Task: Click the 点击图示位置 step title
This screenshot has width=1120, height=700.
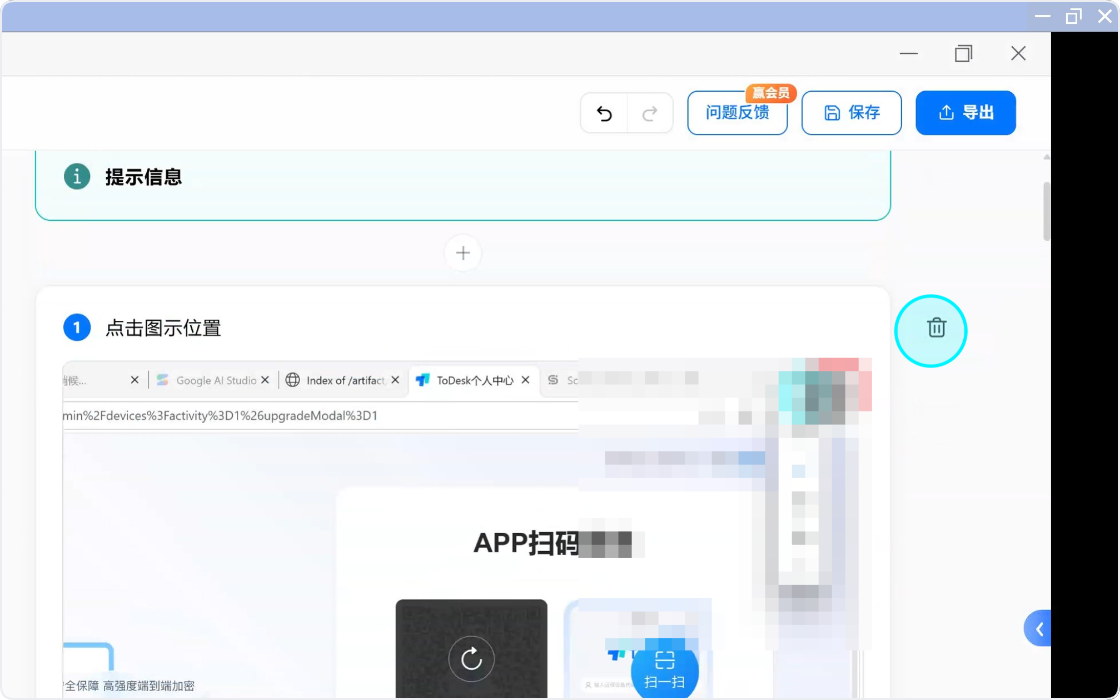Action: point(164,328)
